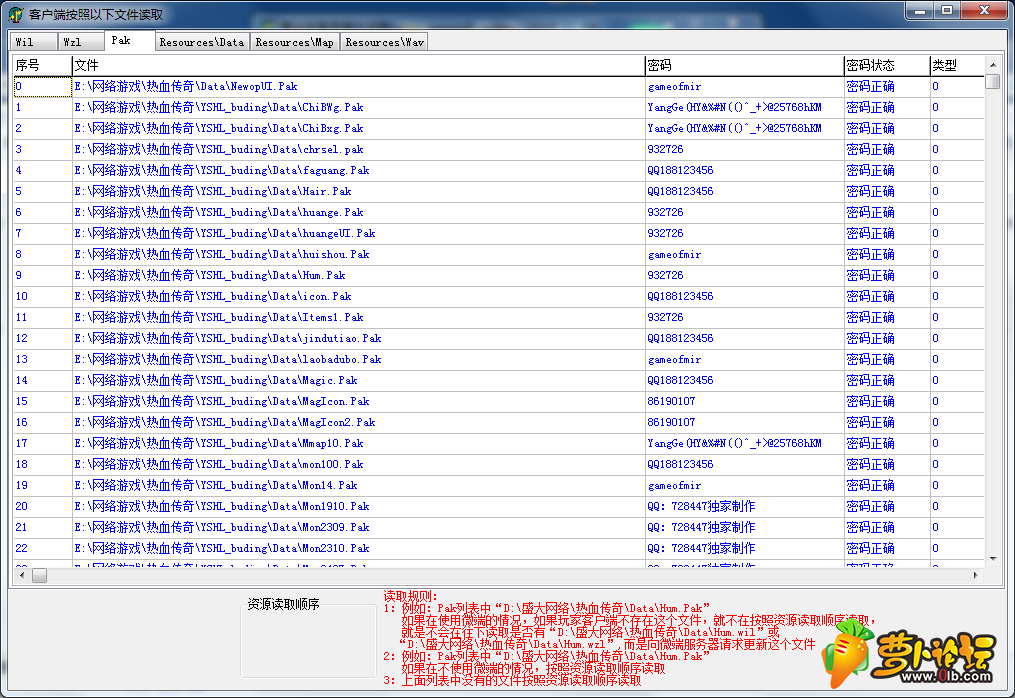The height and width of the screenshot is (698, 1015).
Task: Open the Resources\Map tab
Action: tap(295, 42)
